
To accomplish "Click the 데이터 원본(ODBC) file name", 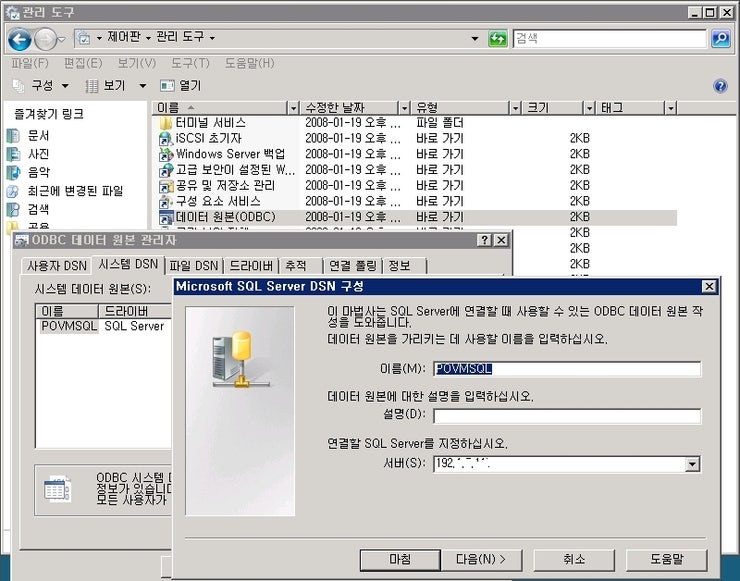I will pyautogui.click(x=225, y=217).
